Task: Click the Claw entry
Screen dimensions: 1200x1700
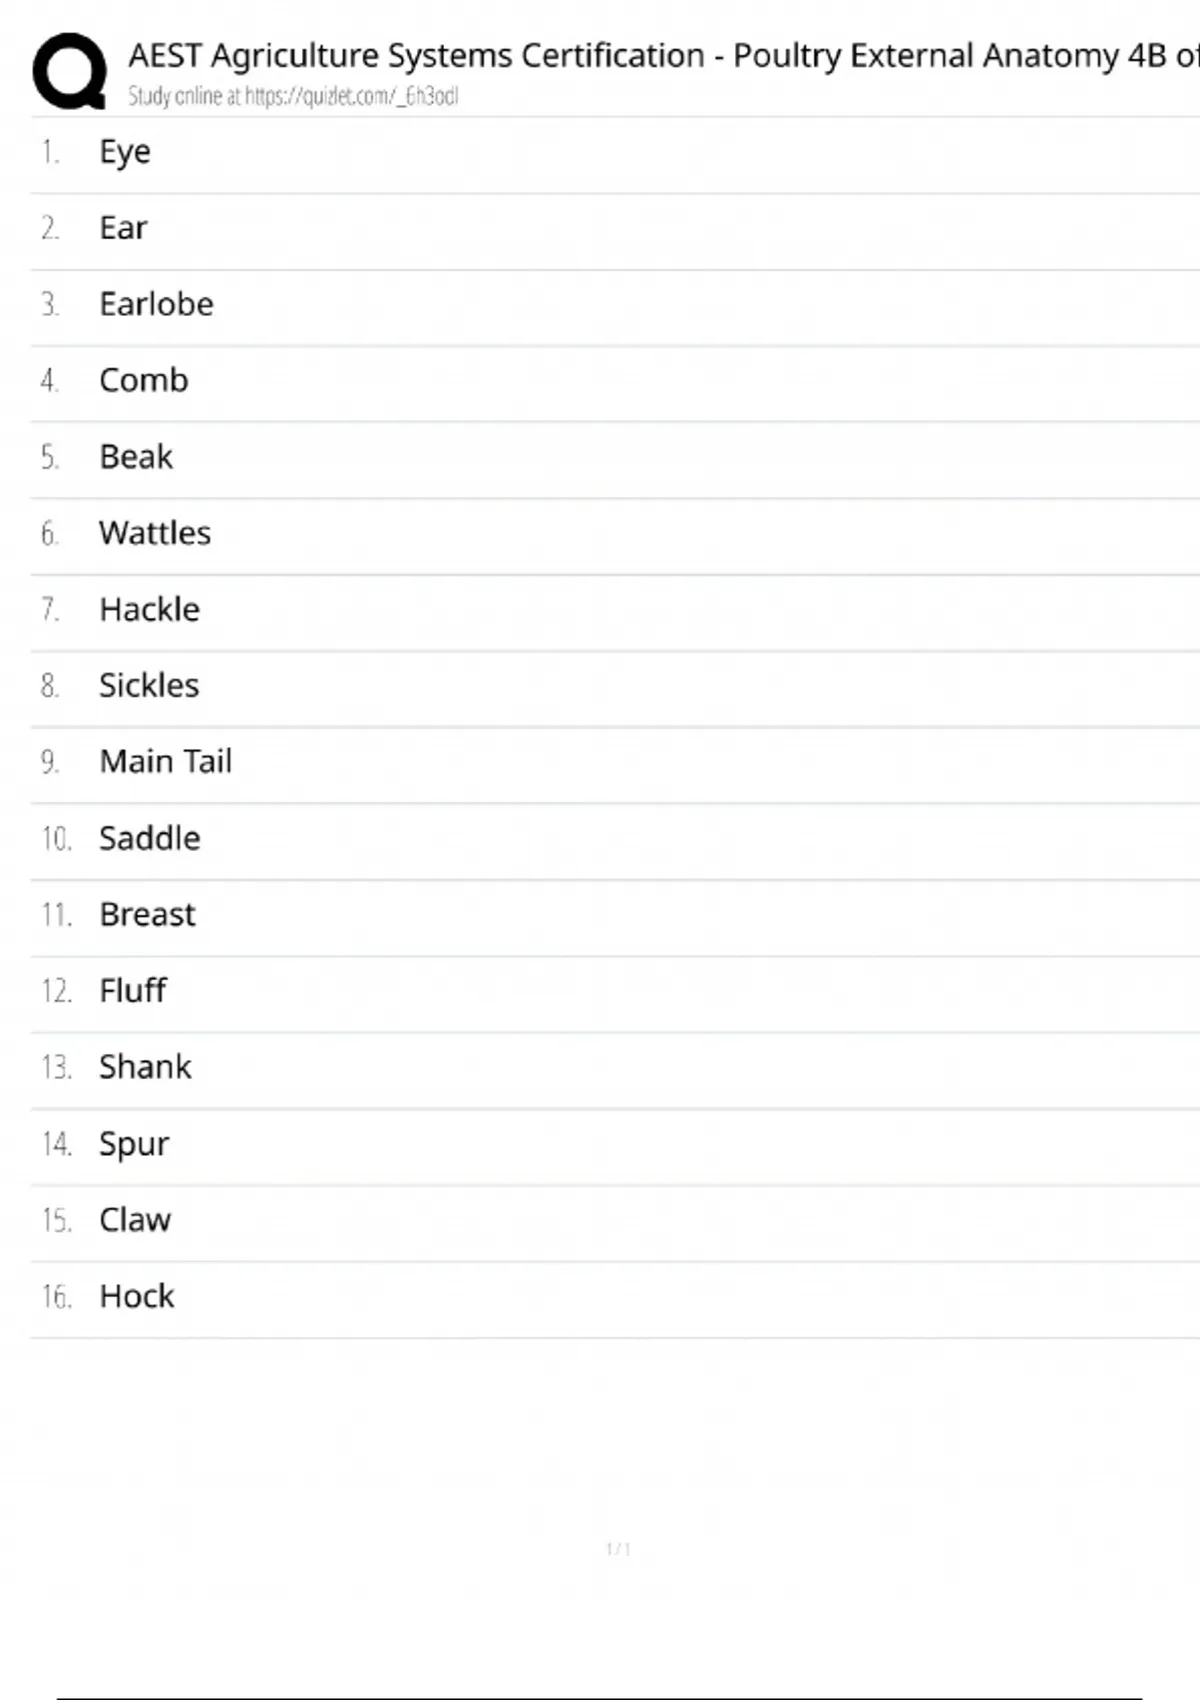Action: coord(135,1220)
